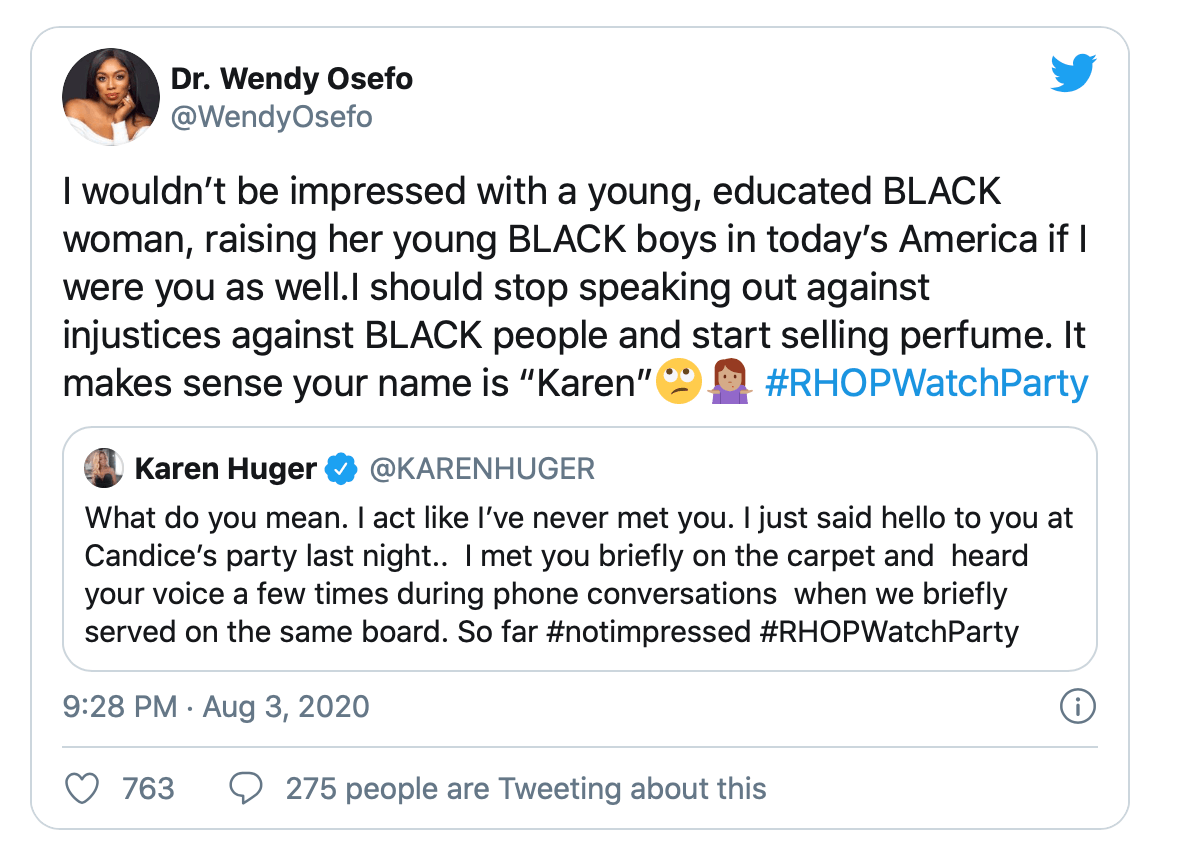Click Karen Huger's small avatar
1184x844 pixels.
pyautogui.click(x=104, y=467)
